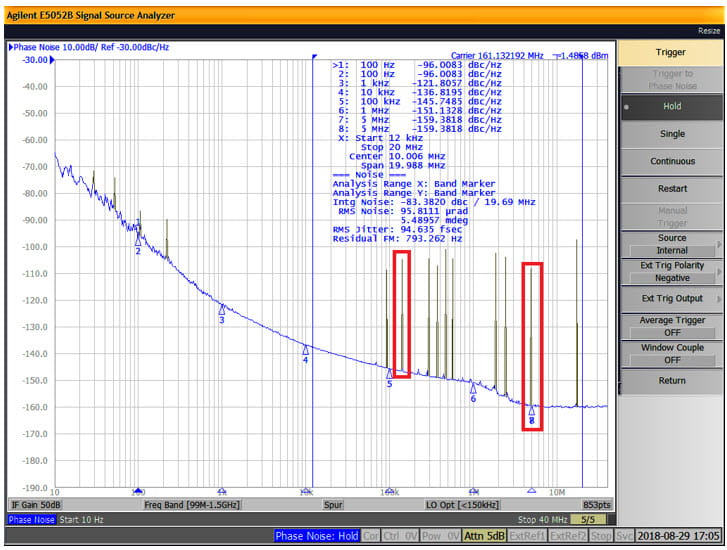Click the marker 8 indicator on frequency axis
Image resolution: width=727 pixels, height=550 pixels.
coord(532,491)
